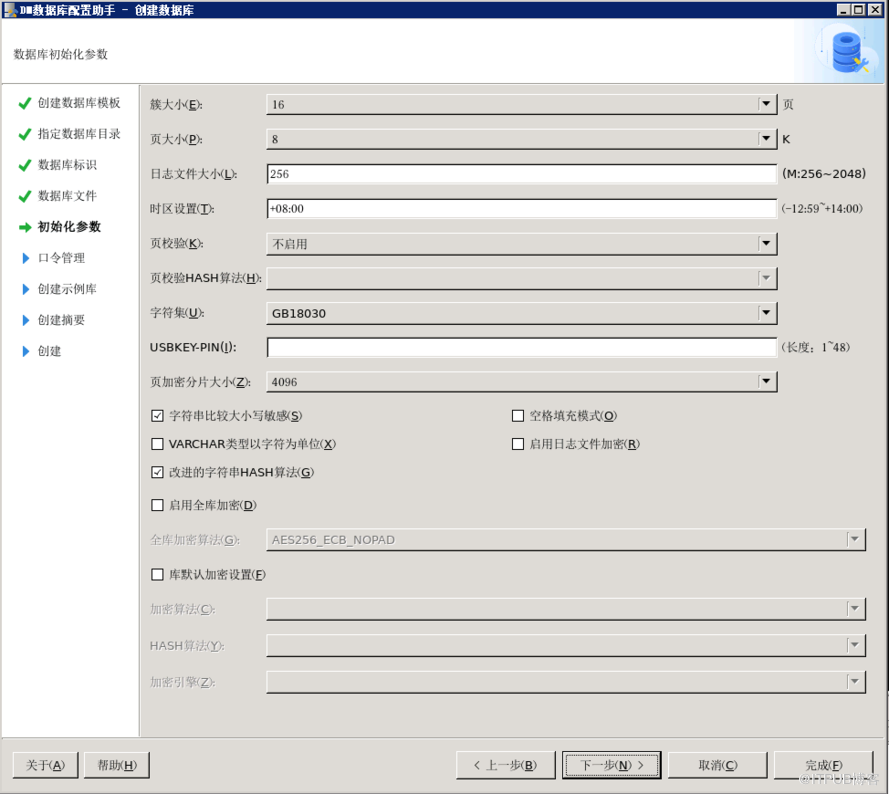
Task: Go back with 上一步(B) button
Action: tap(505, 765)
